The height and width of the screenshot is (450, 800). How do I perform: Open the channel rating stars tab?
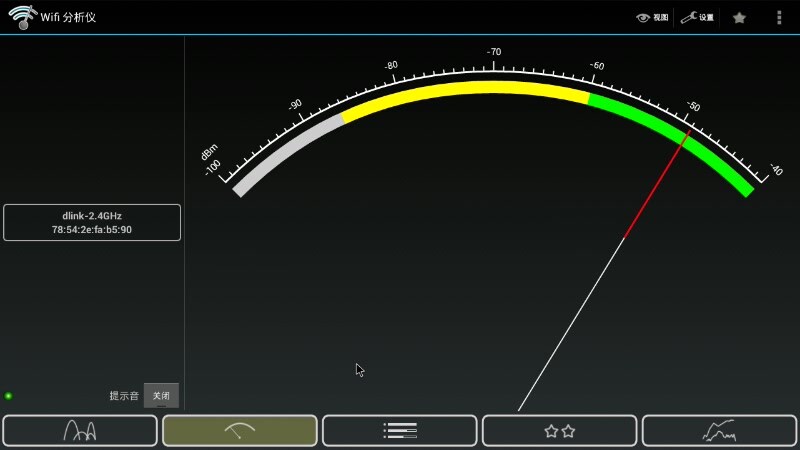560,431
